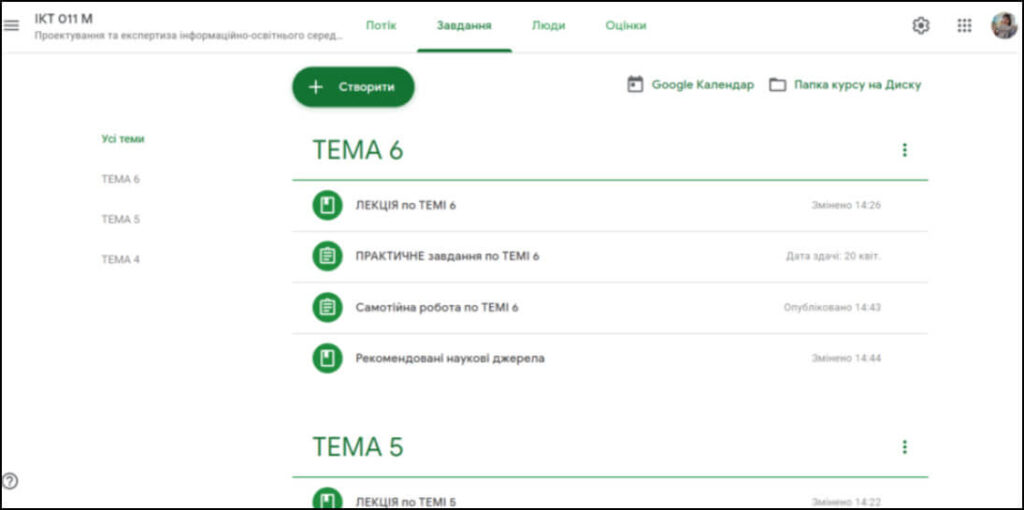
Task: Click the icon for Рекомендовані наукові джерела
Action: (327, 358)
